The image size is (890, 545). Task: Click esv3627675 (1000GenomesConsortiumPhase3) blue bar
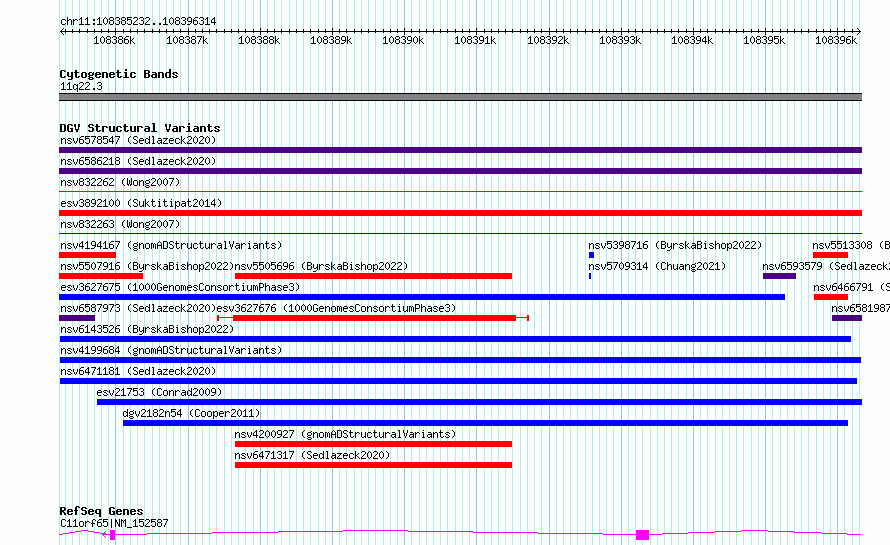click(x=422, y=297)
